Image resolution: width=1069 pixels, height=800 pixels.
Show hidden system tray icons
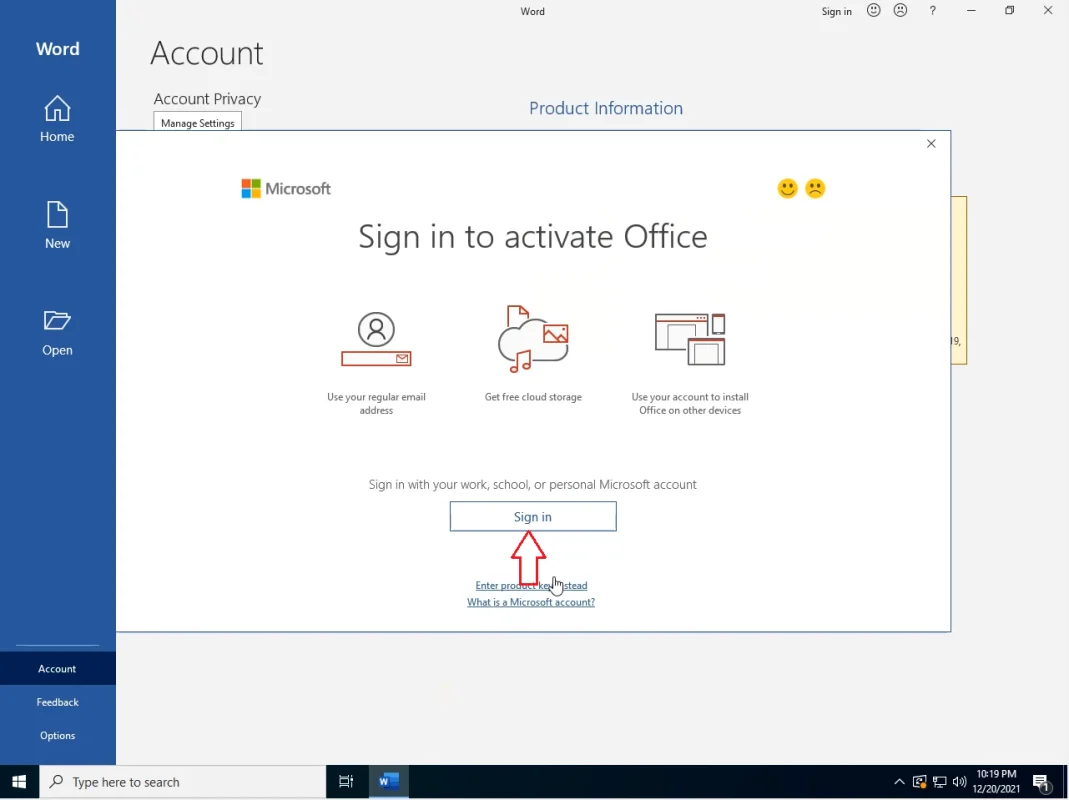(899, 782)
